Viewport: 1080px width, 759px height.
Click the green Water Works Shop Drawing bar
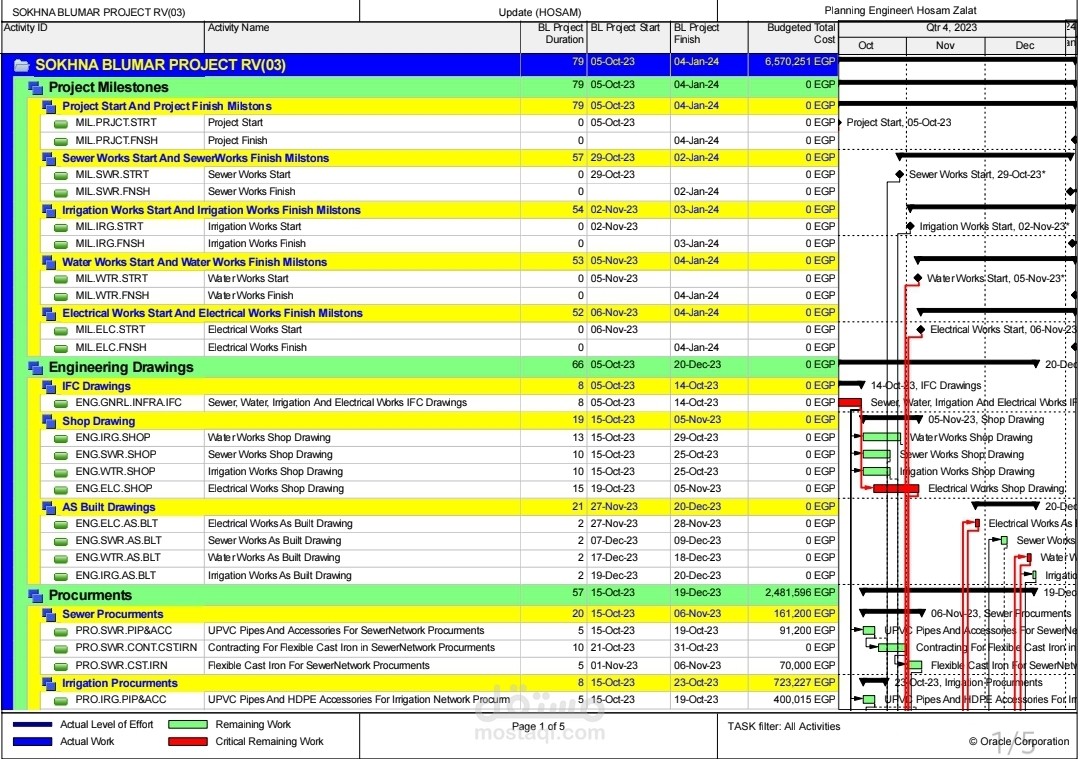coord(882,437)
